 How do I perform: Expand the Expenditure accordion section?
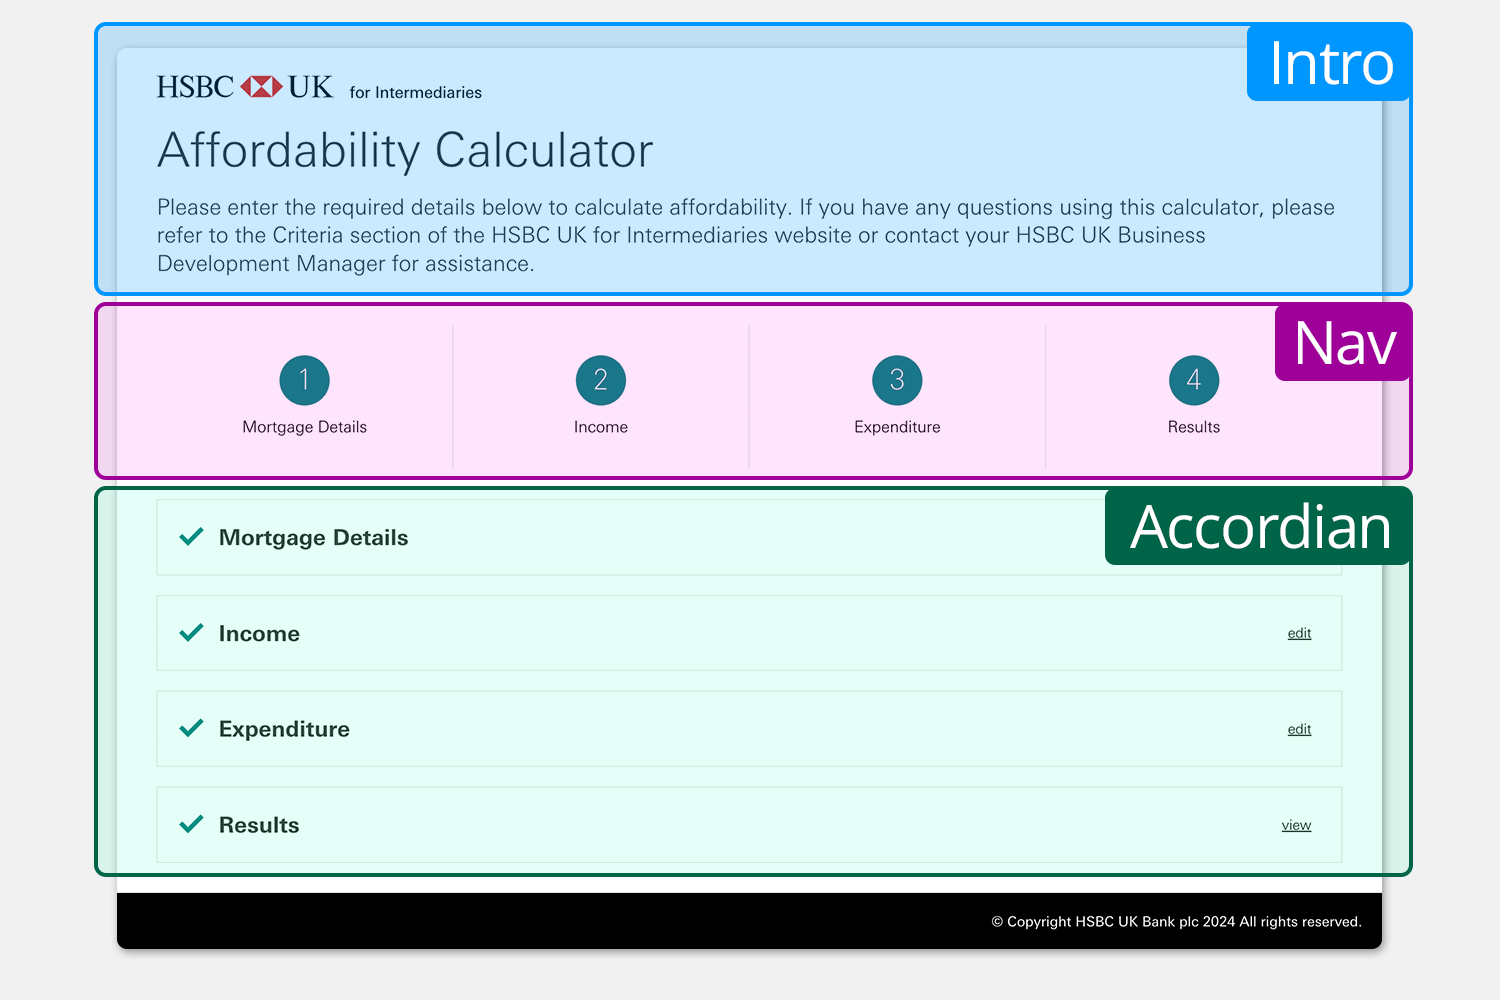point(749,729)
